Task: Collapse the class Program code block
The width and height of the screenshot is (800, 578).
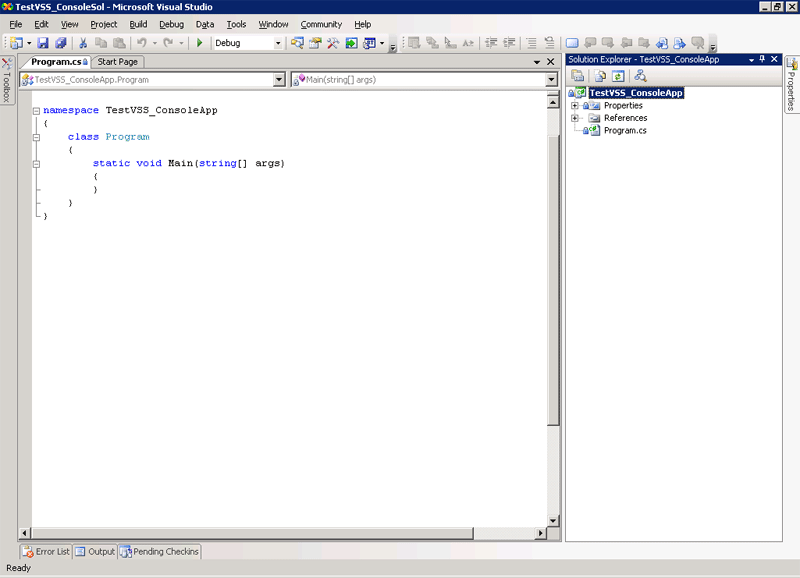Action: pos(36,137)
